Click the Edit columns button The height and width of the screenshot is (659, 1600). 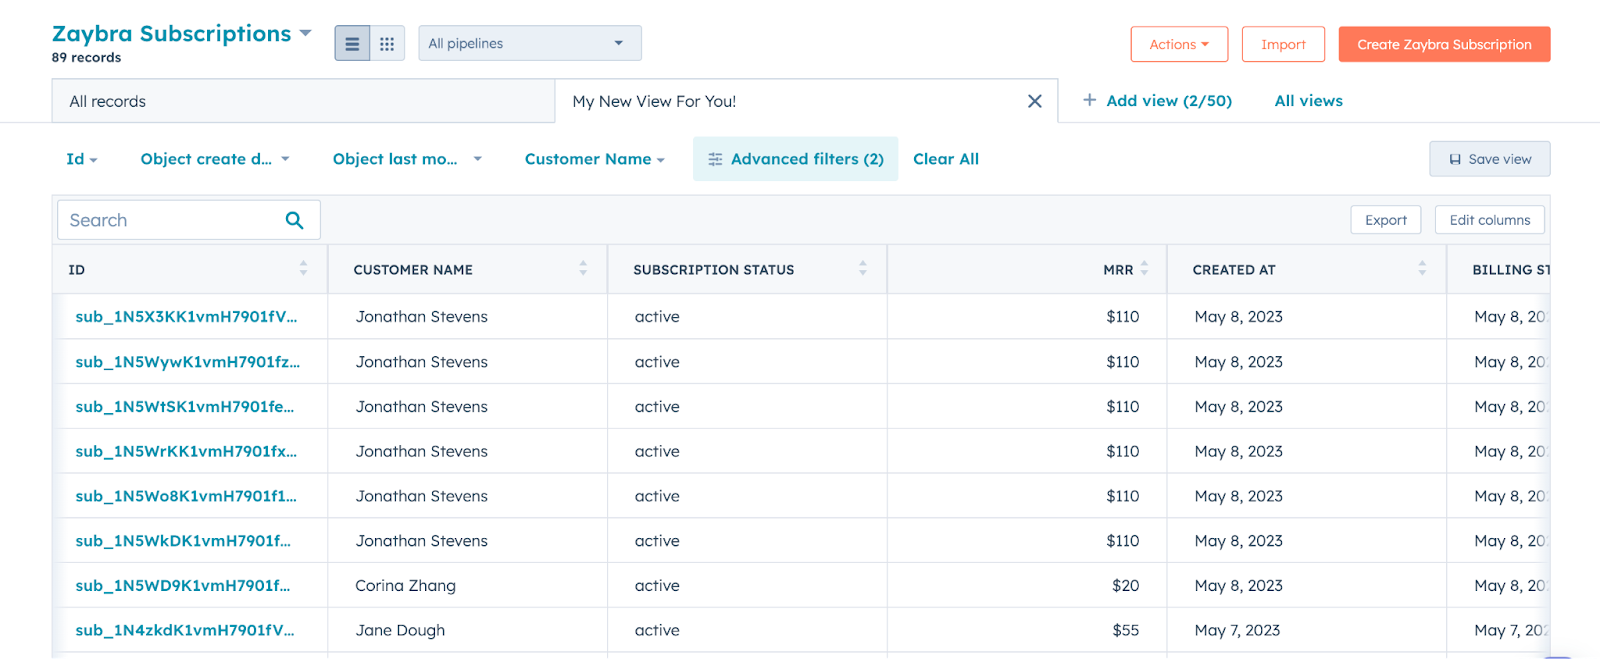[x=1490, y=220]
